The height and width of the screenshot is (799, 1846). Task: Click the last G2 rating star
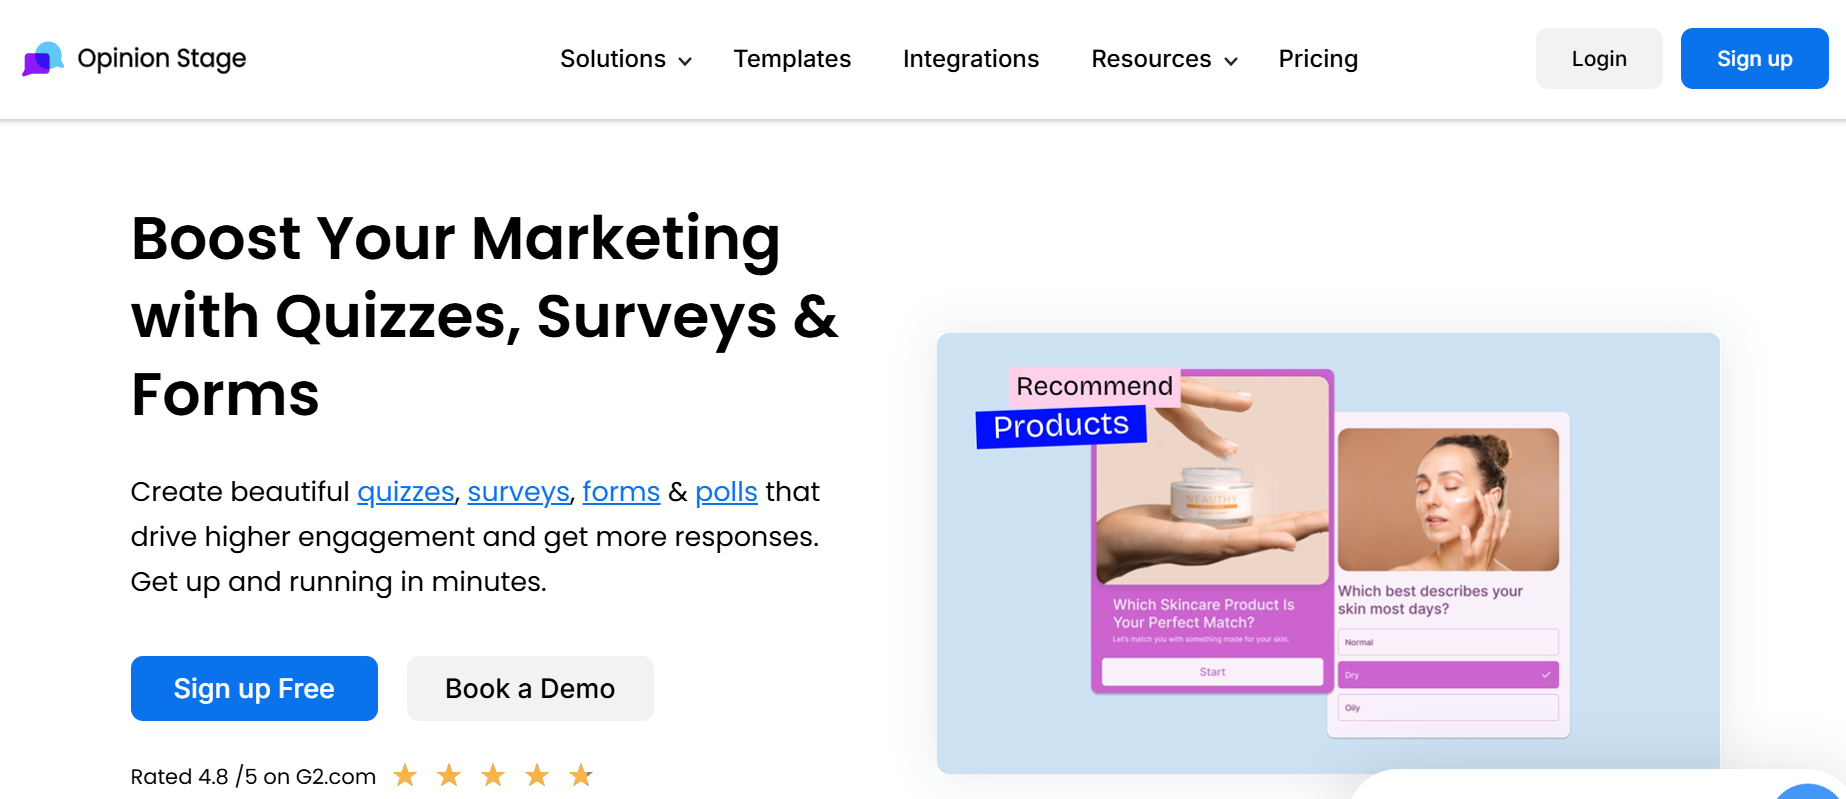tap(581, 775)
